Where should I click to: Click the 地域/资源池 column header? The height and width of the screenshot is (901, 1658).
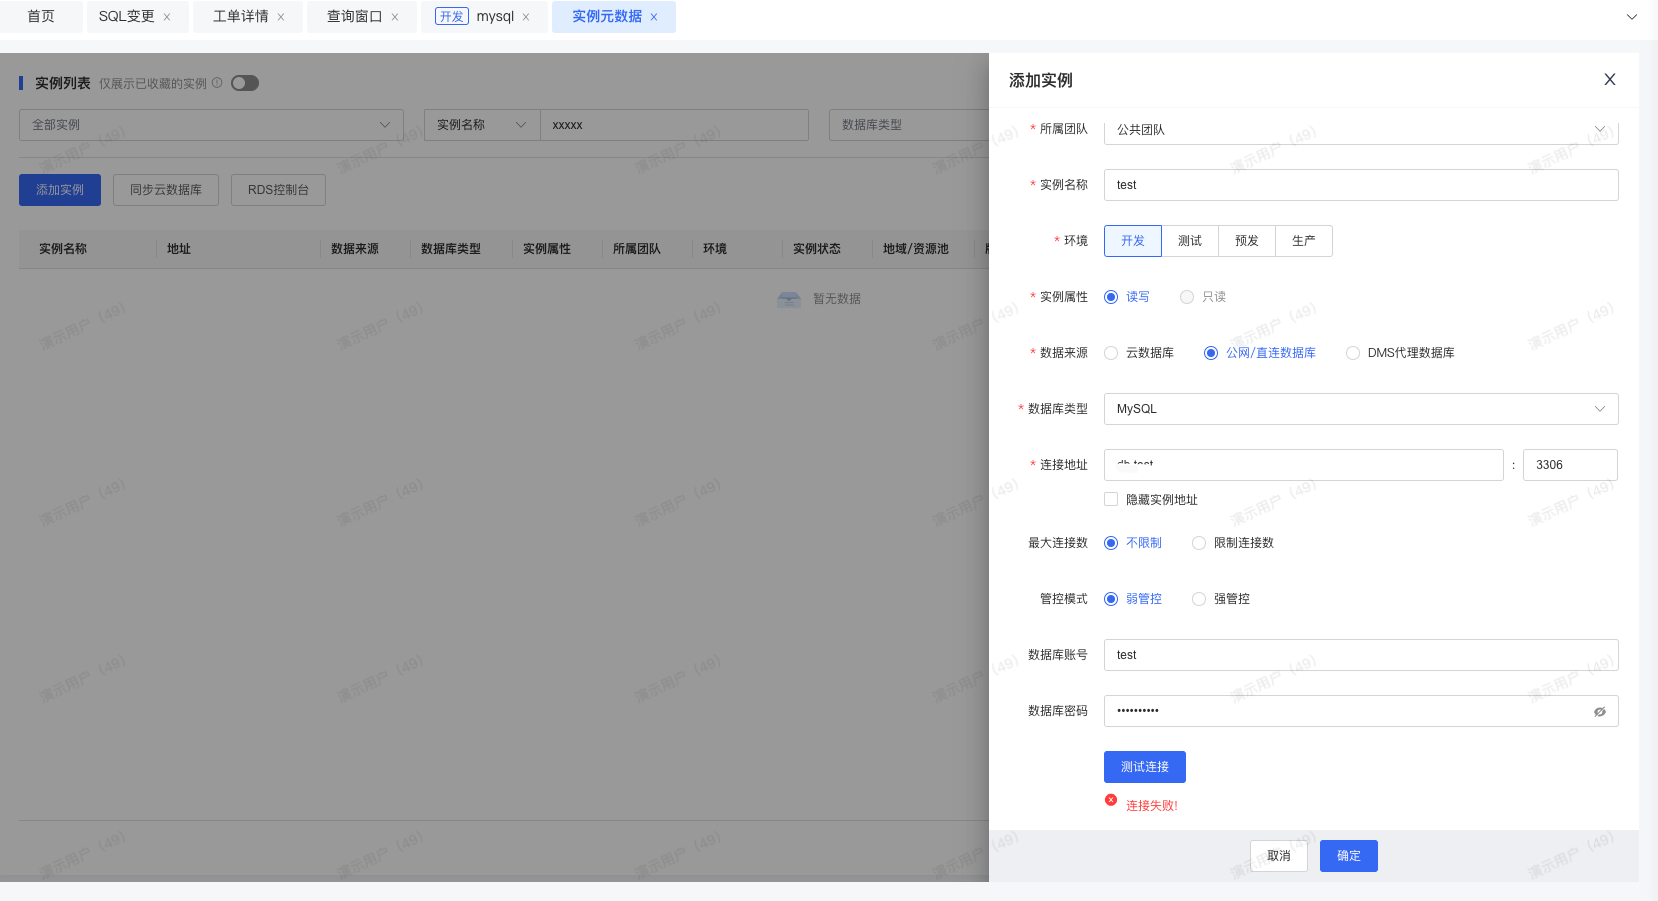point(916,249)
